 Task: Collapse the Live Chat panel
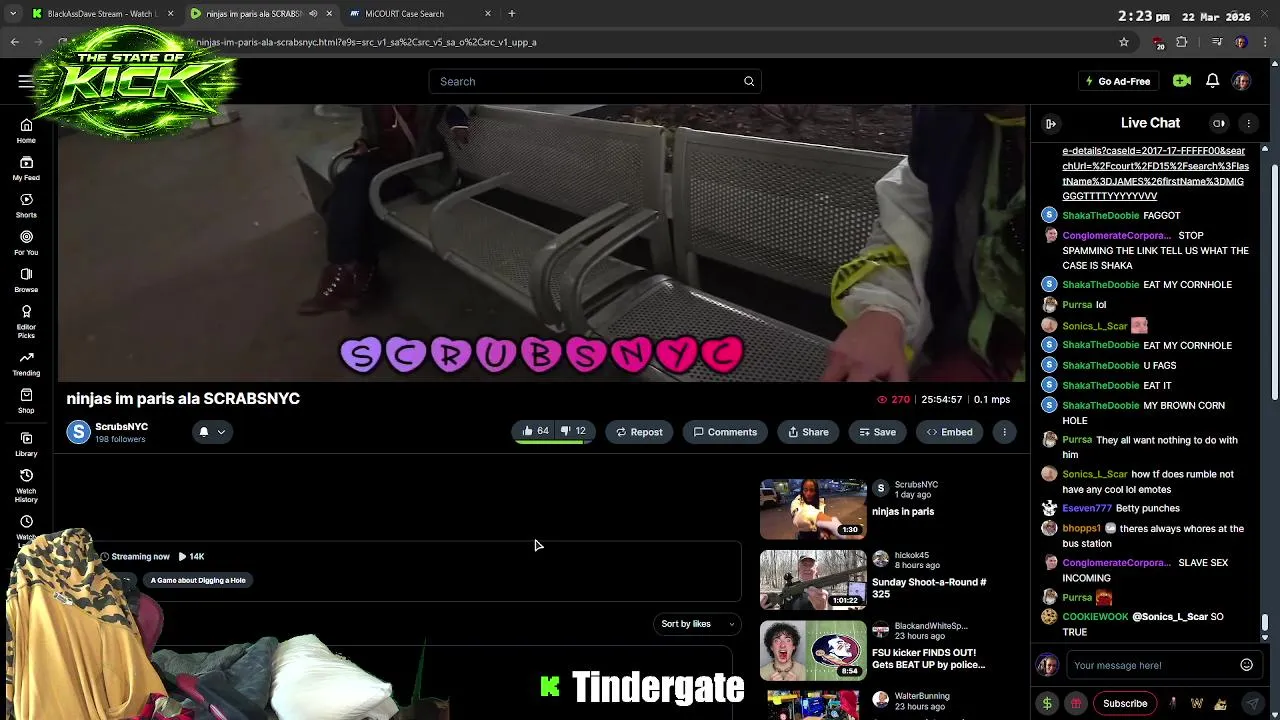point(1051,123)
